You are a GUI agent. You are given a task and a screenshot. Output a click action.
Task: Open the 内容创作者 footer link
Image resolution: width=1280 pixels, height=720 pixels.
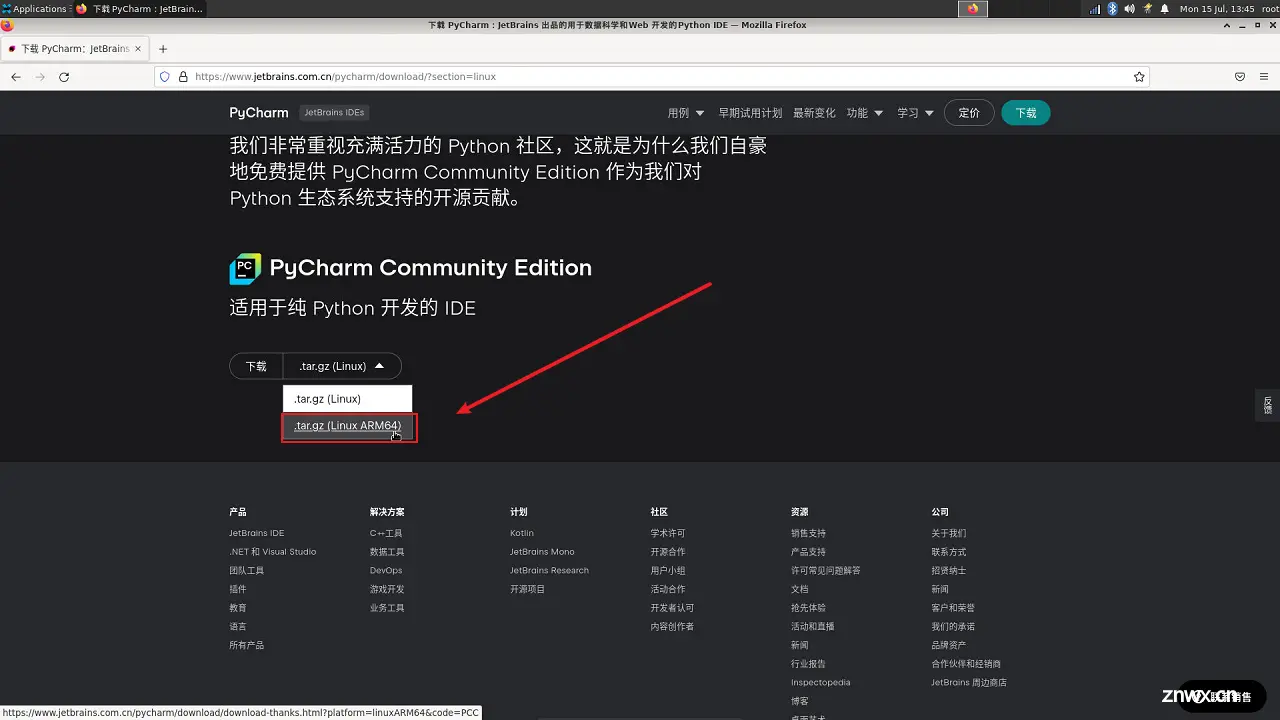pos(672,627)
